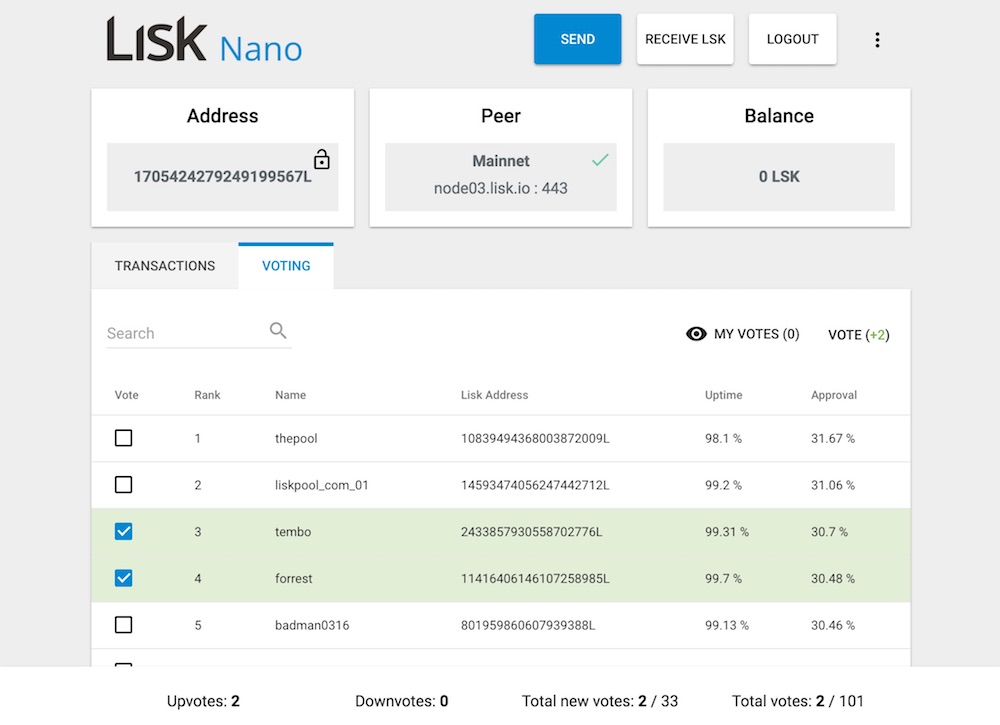Click the search magnifier icon
This screenshot has width=1000, height=725.
(x=277, y=330)
